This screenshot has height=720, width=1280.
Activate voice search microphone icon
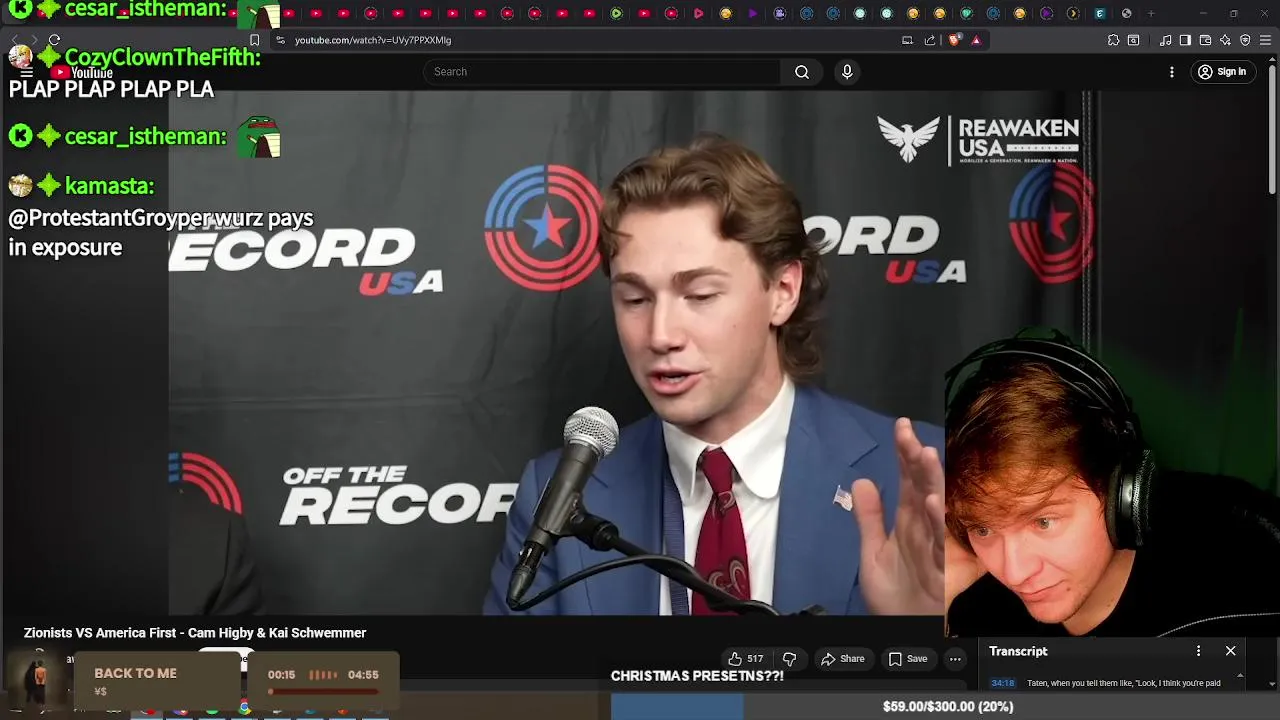[847, 72]
